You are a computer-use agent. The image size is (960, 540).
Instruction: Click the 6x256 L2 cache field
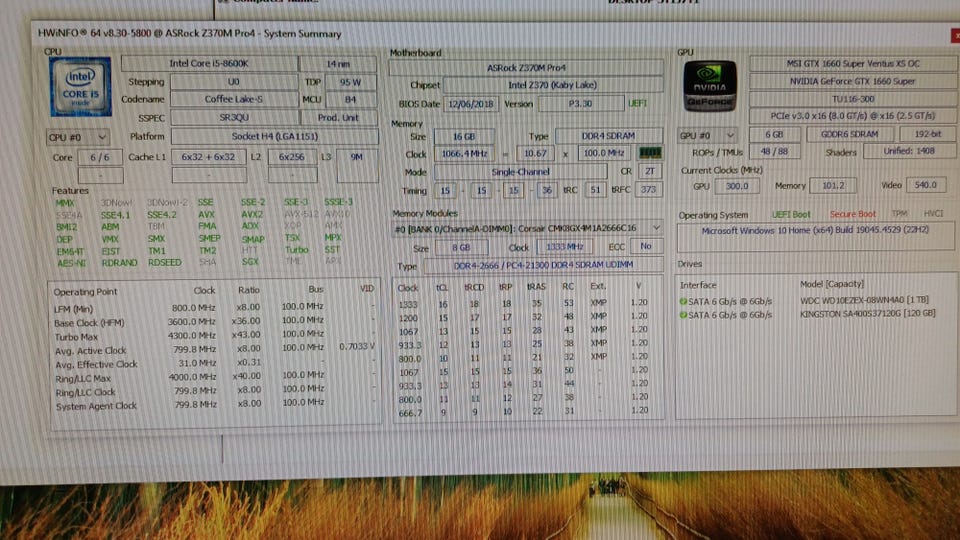tap(292, 157)
